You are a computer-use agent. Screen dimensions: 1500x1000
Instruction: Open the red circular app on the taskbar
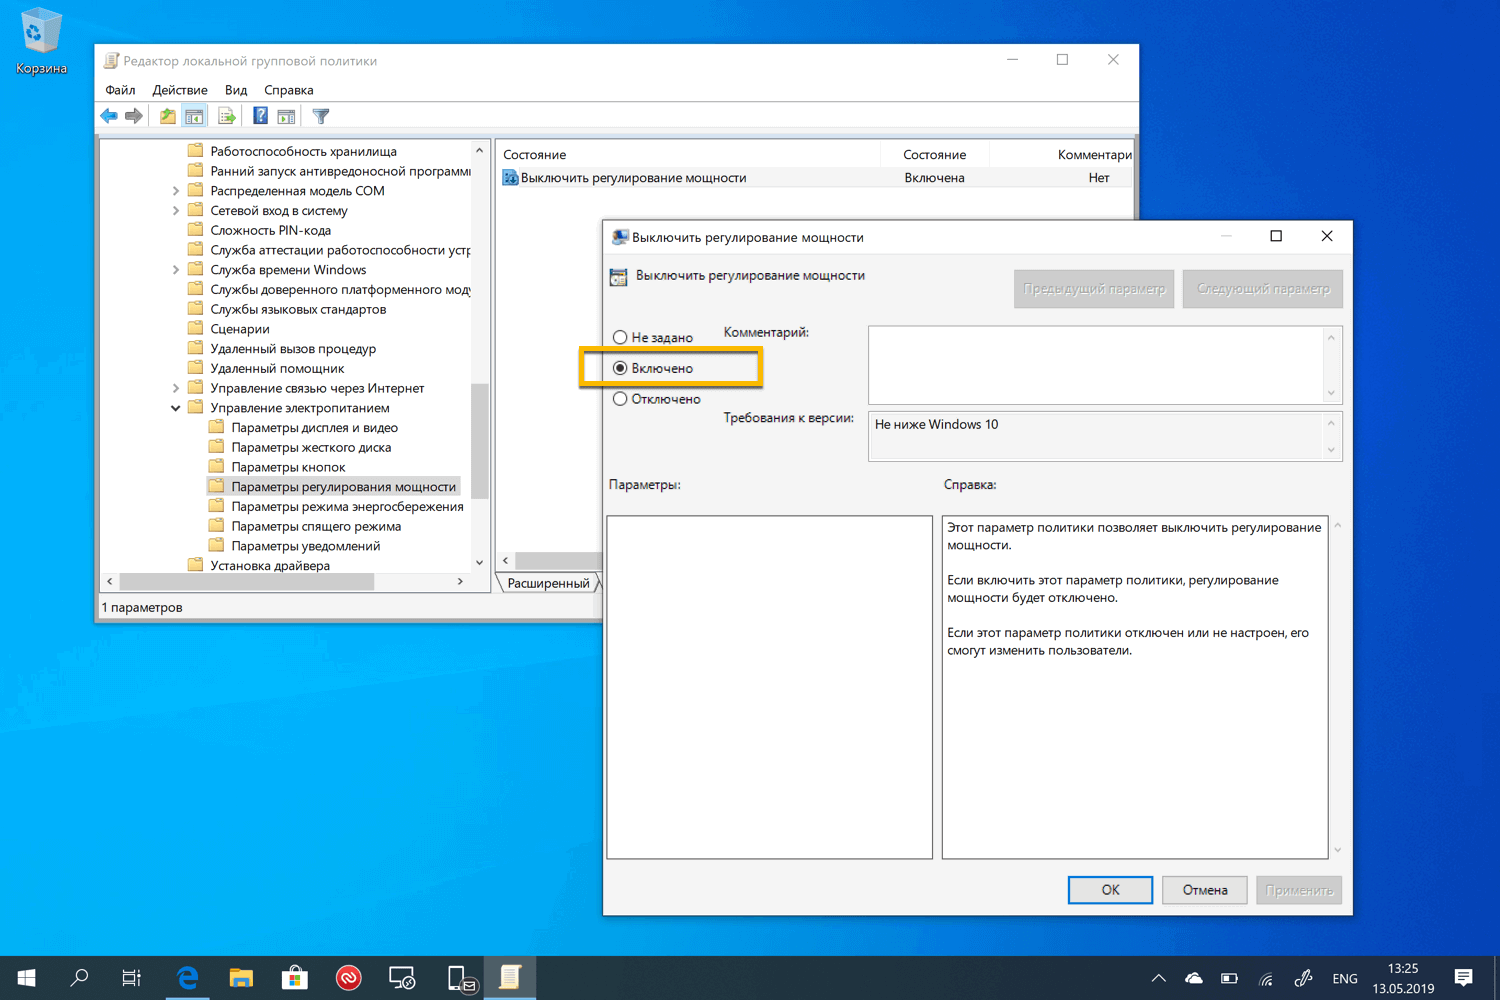348,978
